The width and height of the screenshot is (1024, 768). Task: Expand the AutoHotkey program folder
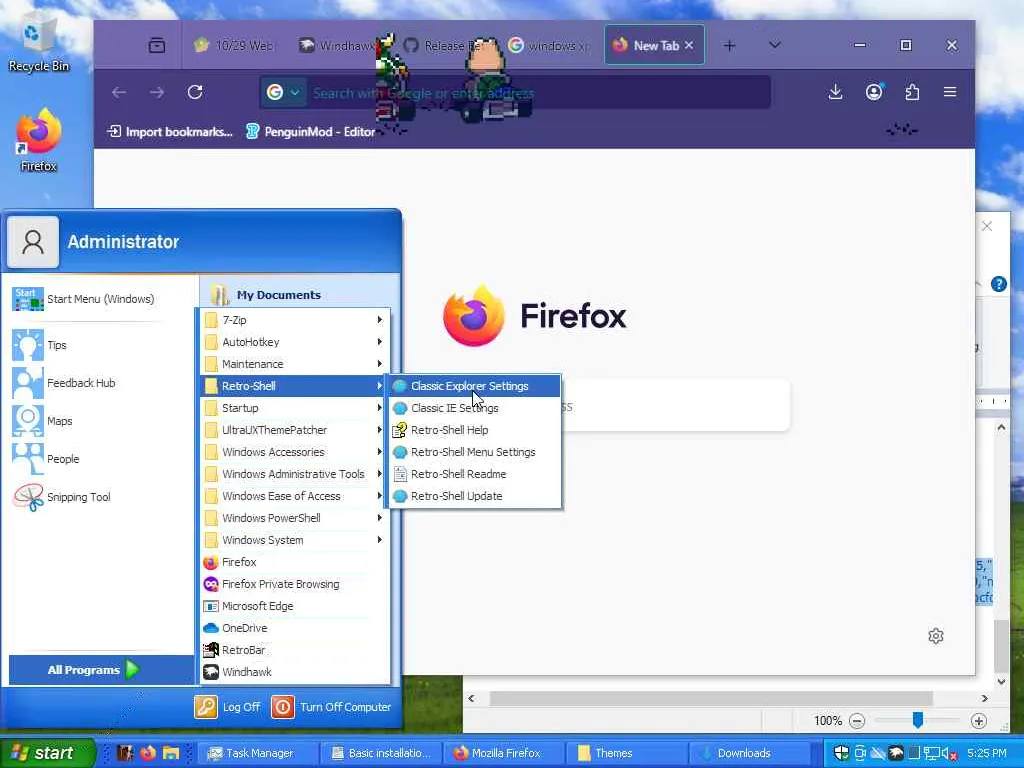pos(294,342)
